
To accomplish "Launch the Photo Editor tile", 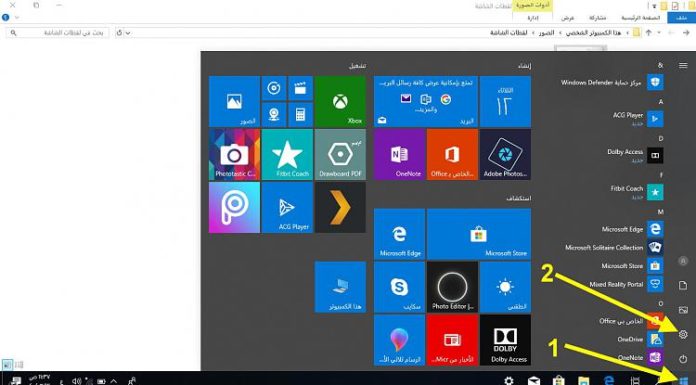I will [x=452, y=287].
